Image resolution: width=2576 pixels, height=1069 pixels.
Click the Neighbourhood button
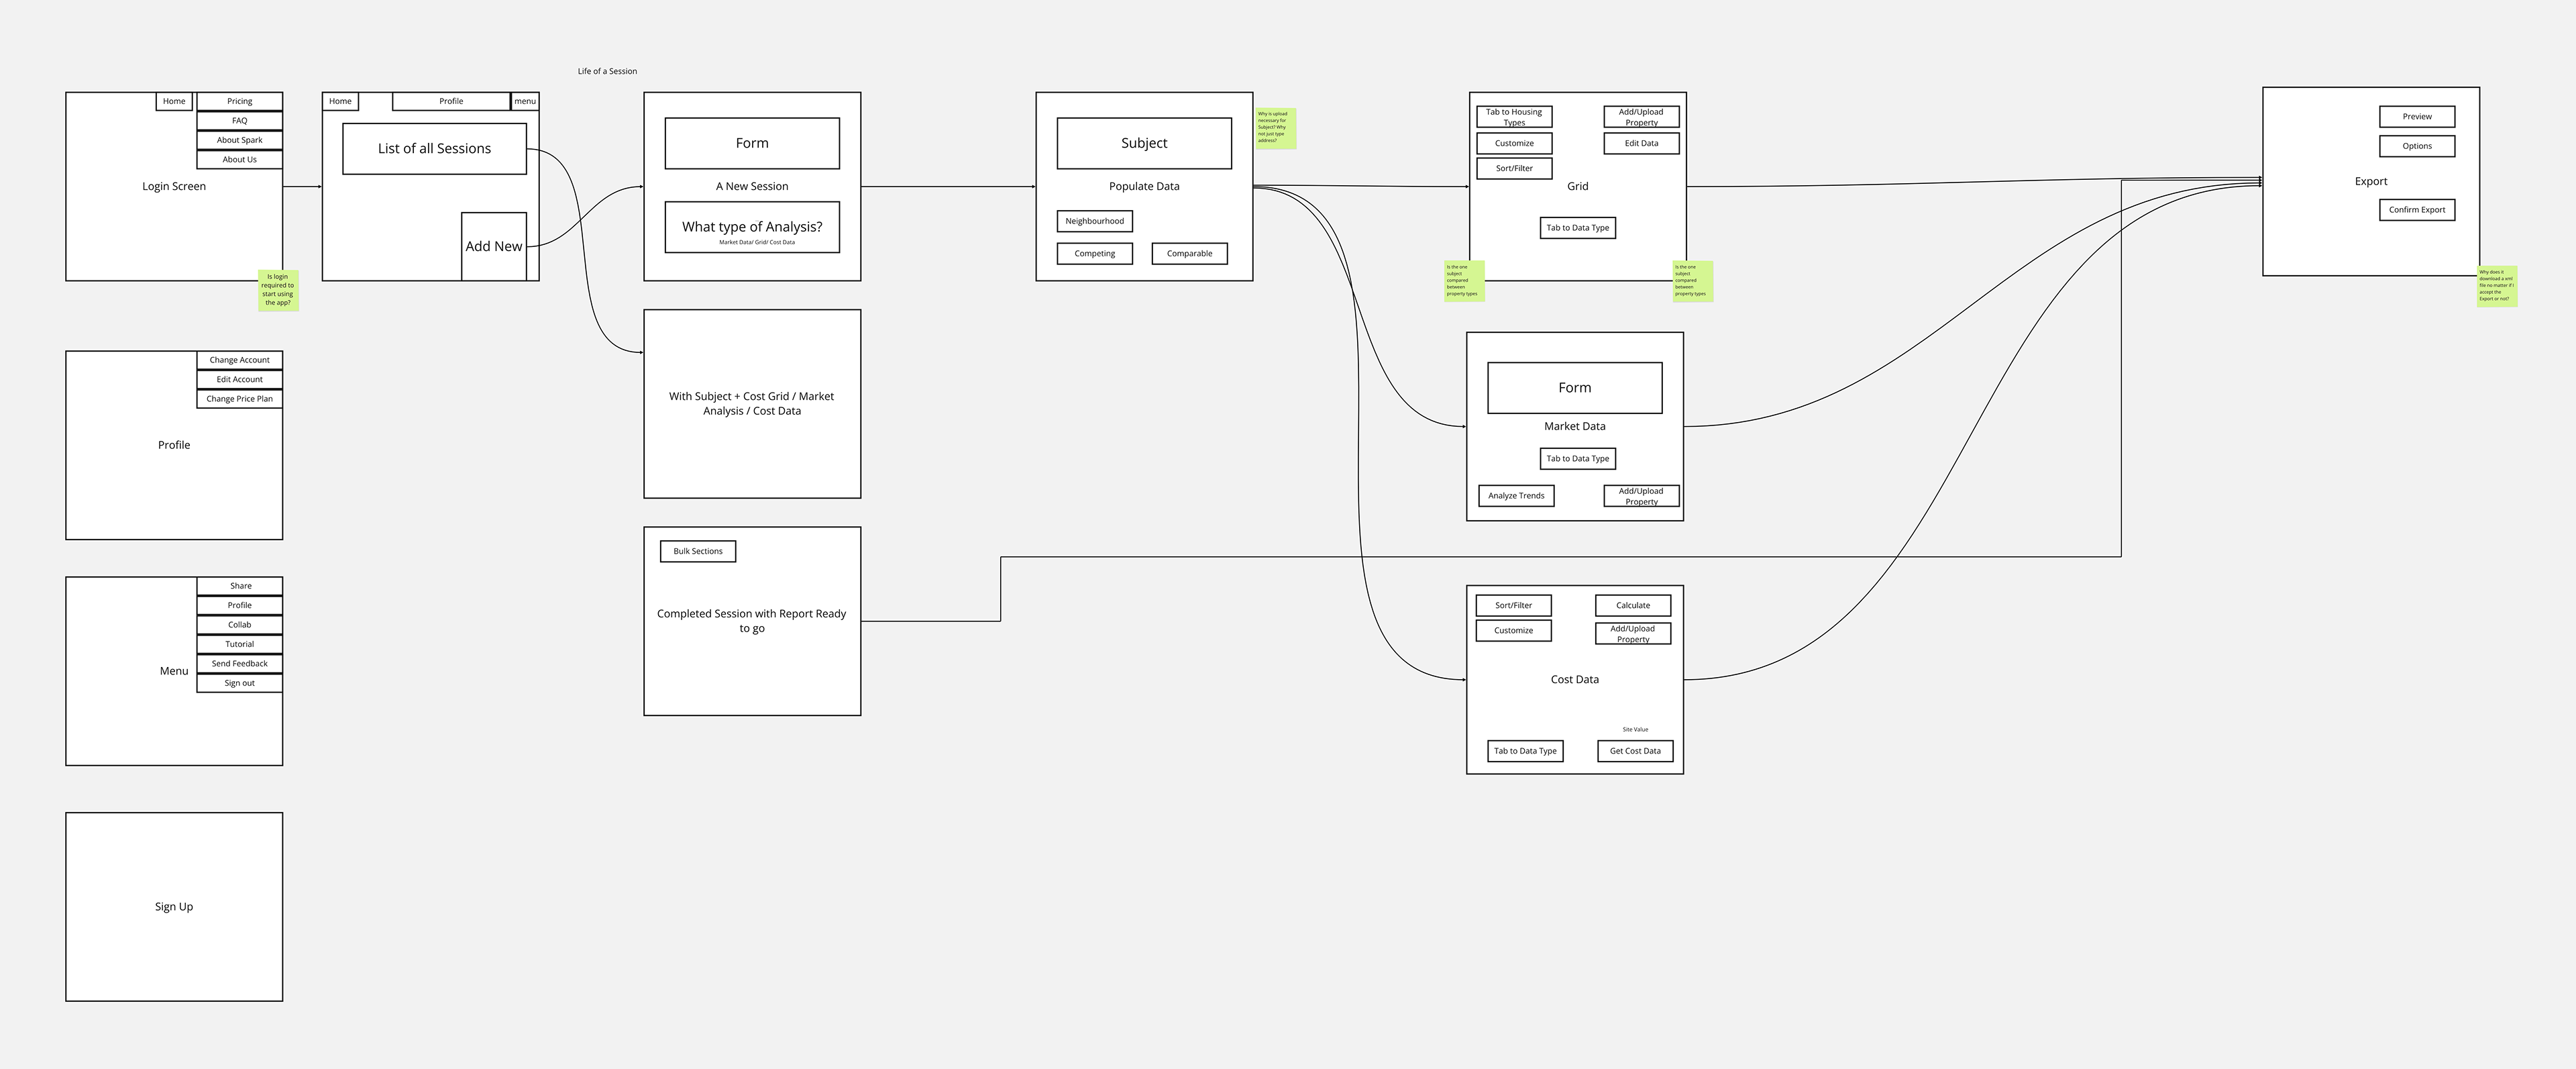pyautogui.click(x=1094, y=221)
